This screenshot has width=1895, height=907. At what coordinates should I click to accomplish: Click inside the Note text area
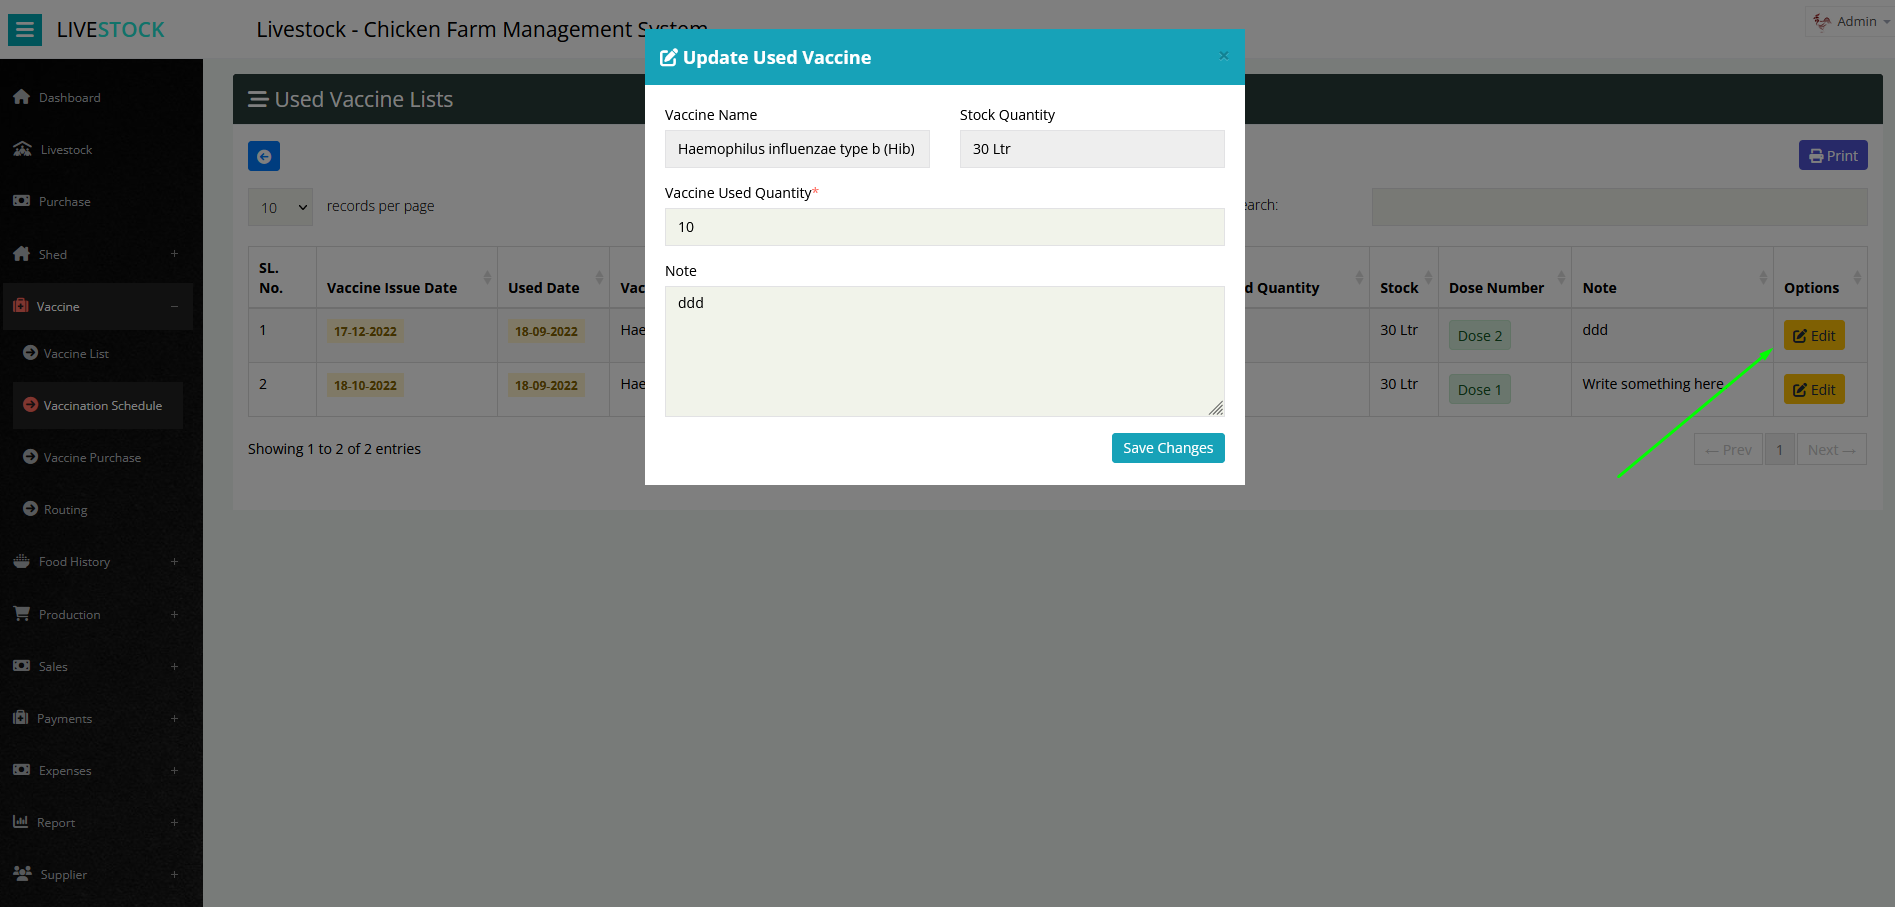(x=944, y=351)
